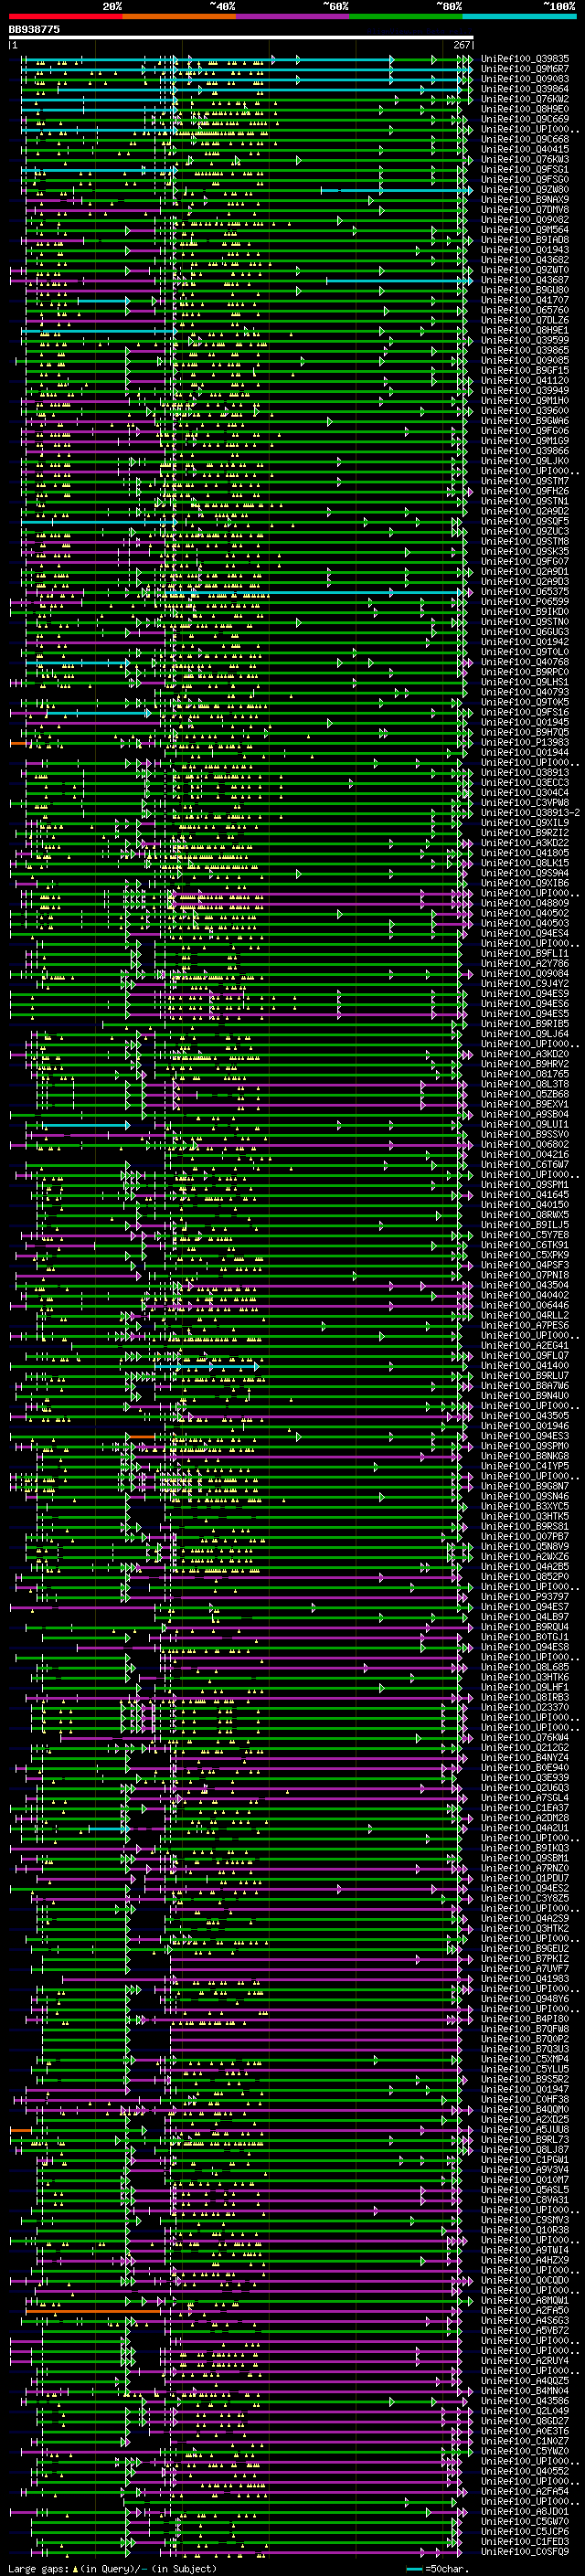Select hit UniRef100_Q41707
This screenshot has height=2576, width=585.
[525, 300]
